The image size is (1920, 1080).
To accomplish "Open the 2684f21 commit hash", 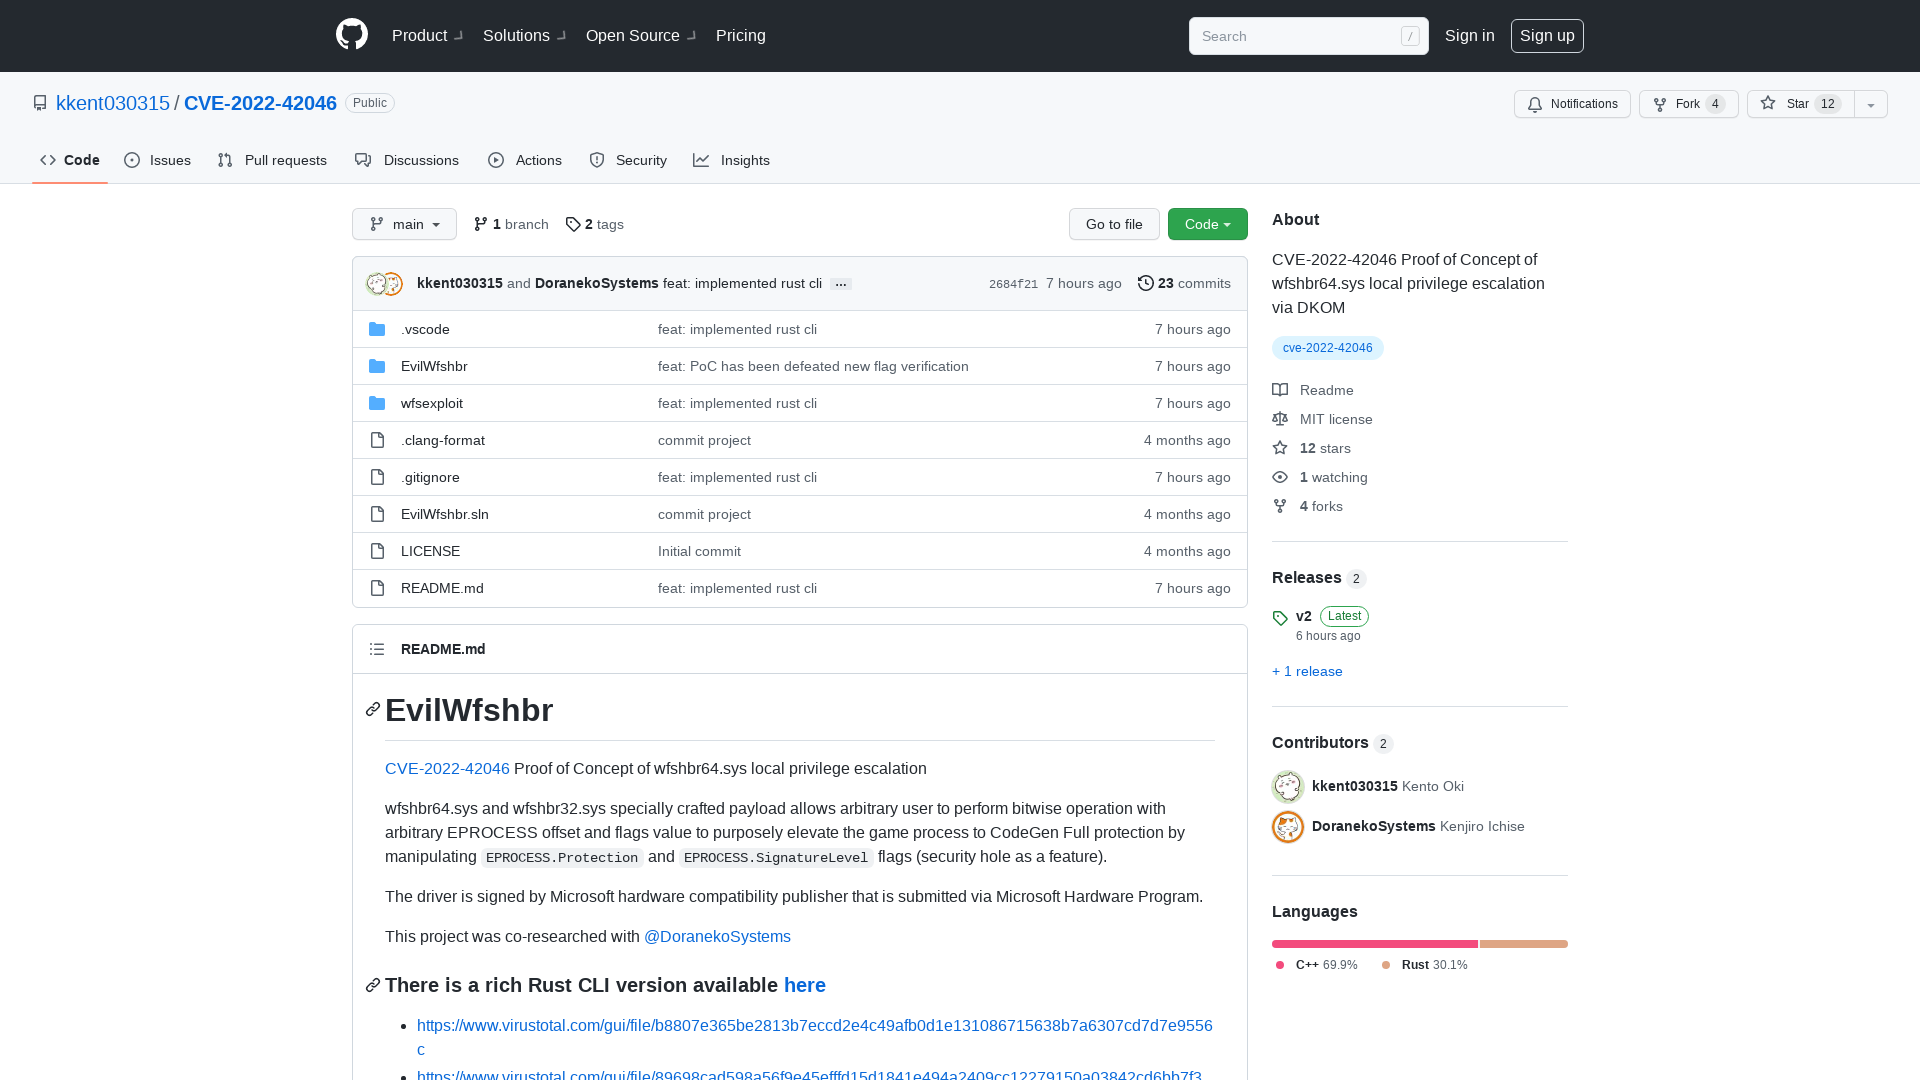I will (x=1013, y=284).
